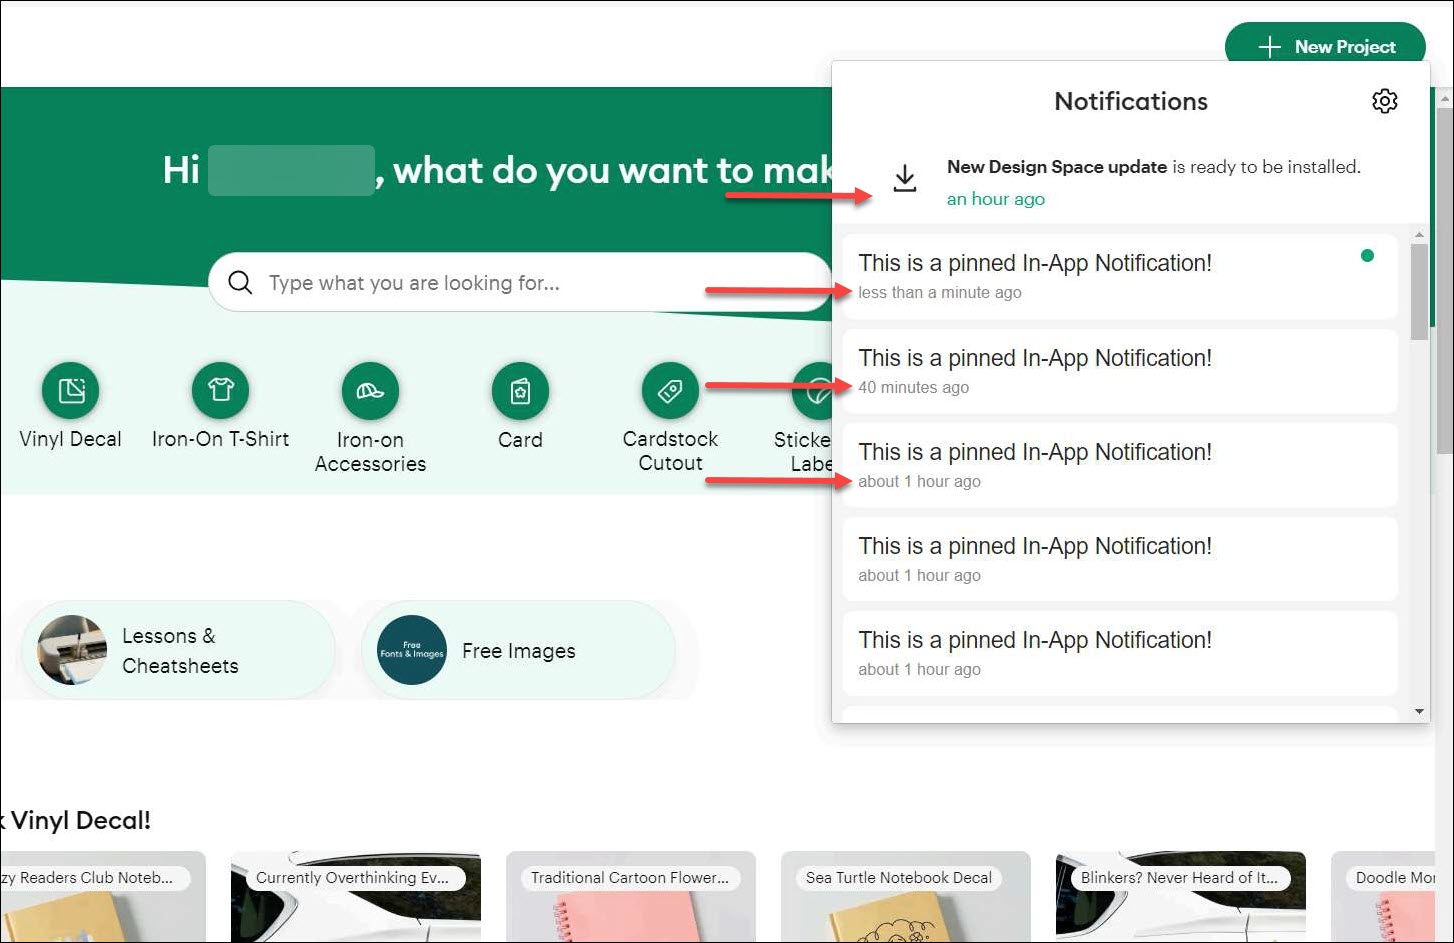This screenshot has width=1454, height=943.
Task: Focus the project search field
Action: [520, 282]
